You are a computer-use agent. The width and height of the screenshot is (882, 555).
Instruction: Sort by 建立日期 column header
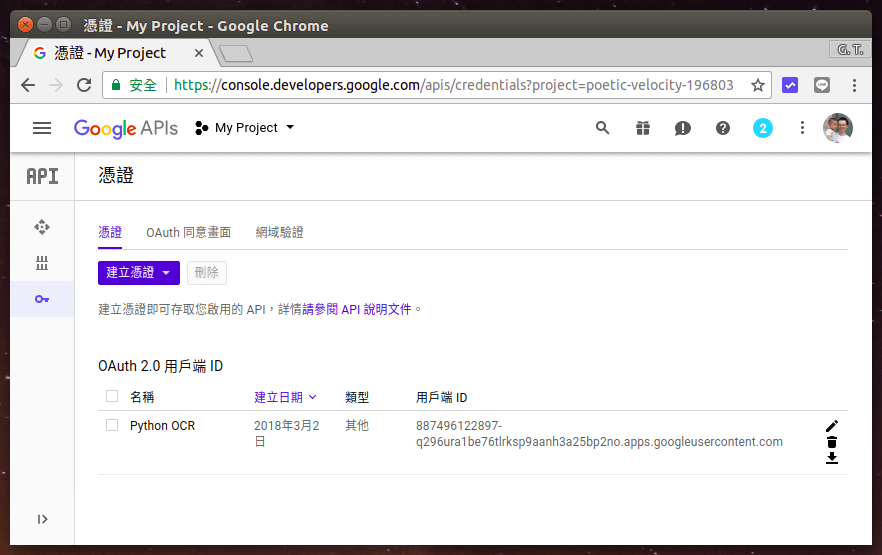tap(285, 397)
